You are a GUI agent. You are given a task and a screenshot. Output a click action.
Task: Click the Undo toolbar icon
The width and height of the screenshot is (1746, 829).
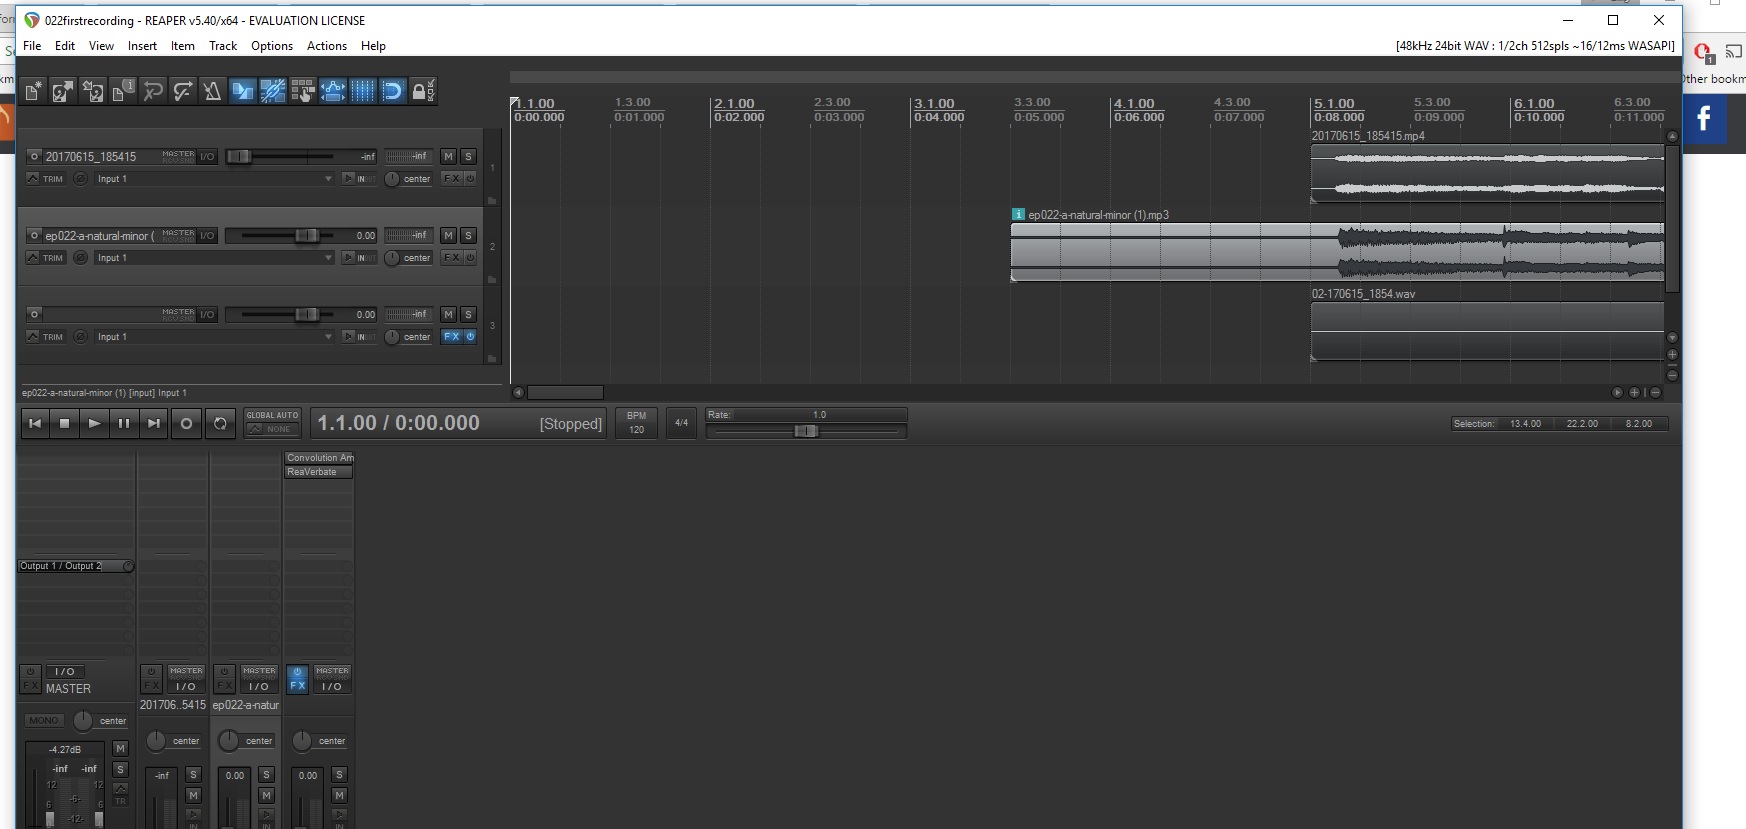tap(153, 92)
